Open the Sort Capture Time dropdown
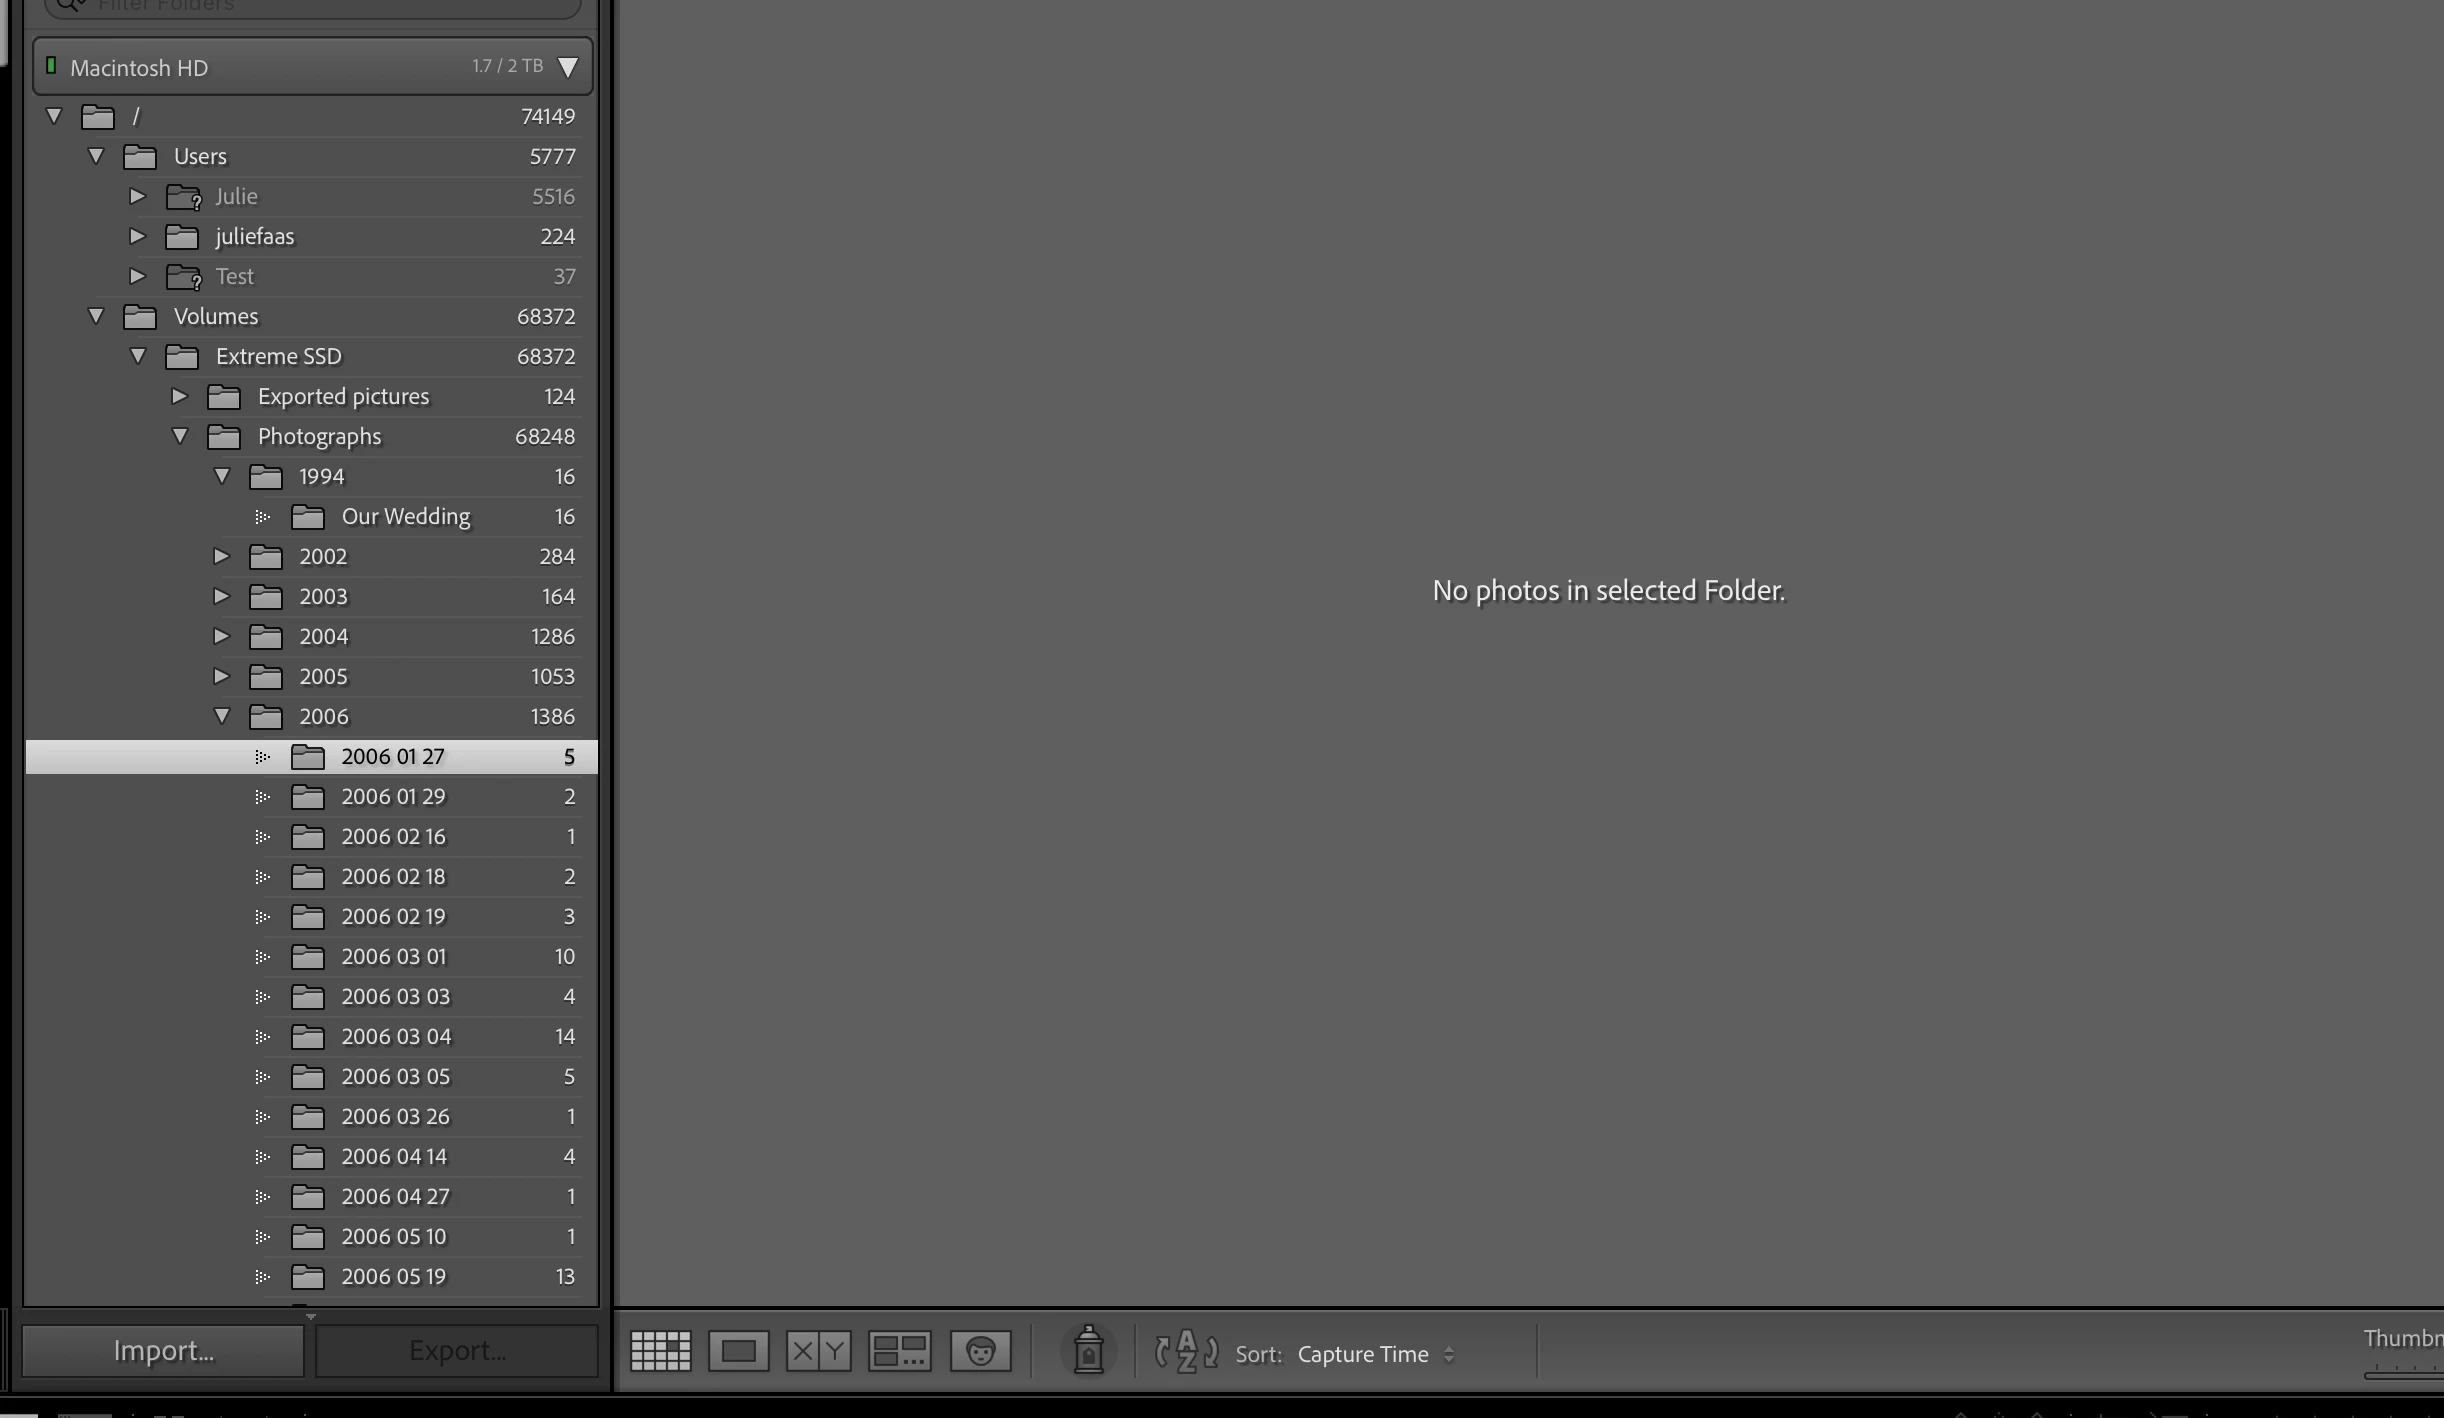The width and height of the screenshot is (2444, 1418). coord(1375,1354)
